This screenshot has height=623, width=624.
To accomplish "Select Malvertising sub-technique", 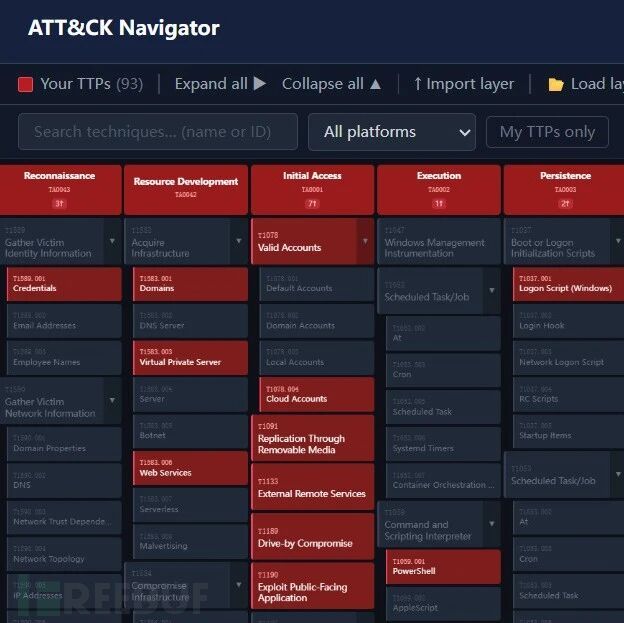I will coord(190,541).
